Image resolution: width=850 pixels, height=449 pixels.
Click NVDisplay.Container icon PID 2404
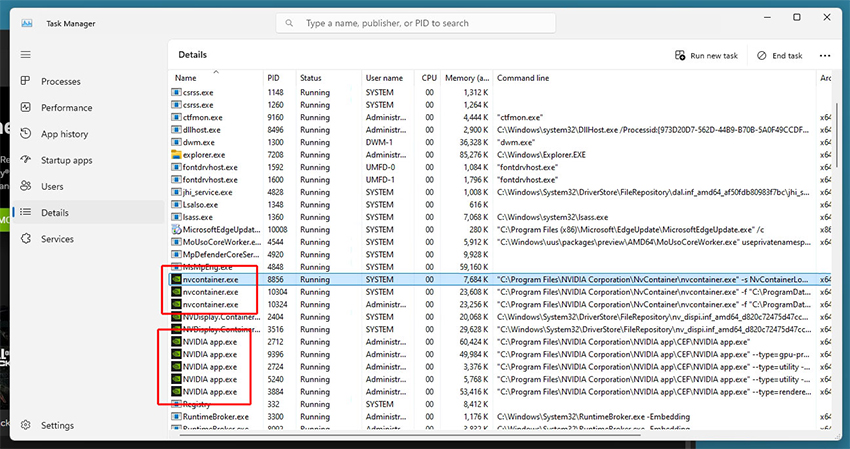(x=176, y=317)
